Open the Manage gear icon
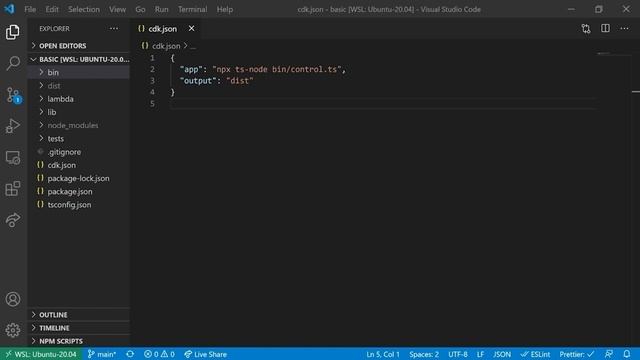Image resolution: width=640 pixels, height=360 pixels. (13, 330)
